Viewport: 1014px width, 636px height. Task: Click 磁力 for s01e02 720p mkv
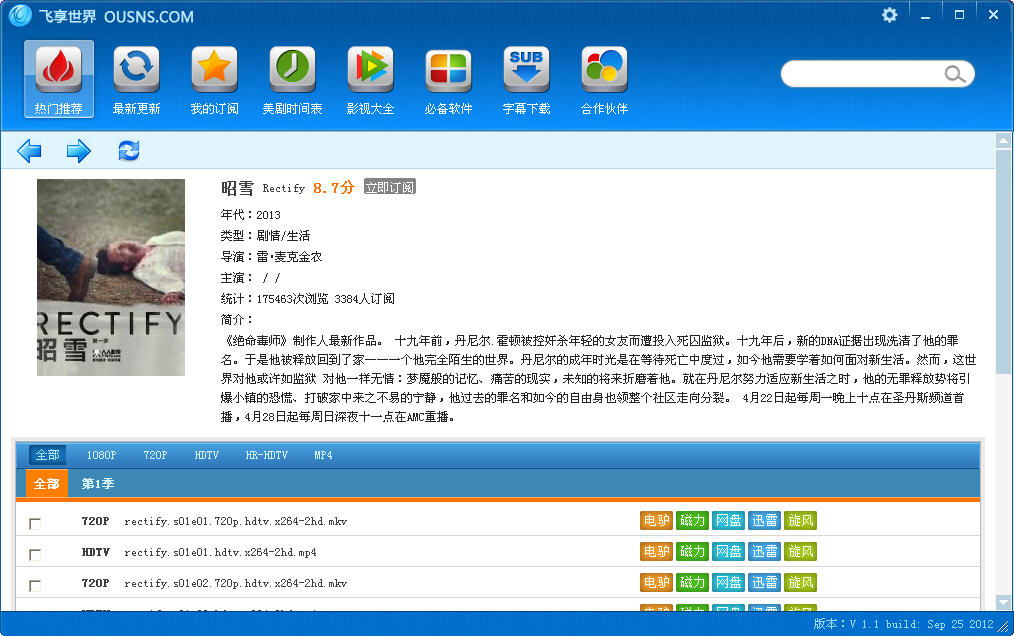coord(692,582)
